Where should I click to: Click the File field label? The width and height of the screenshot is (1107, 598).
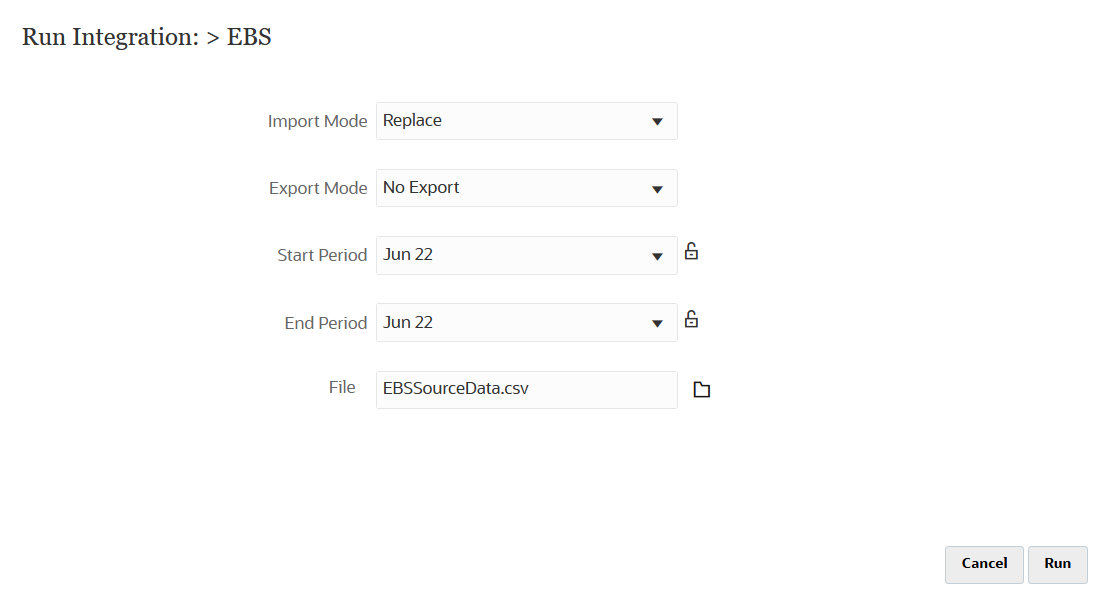point(342,387)
